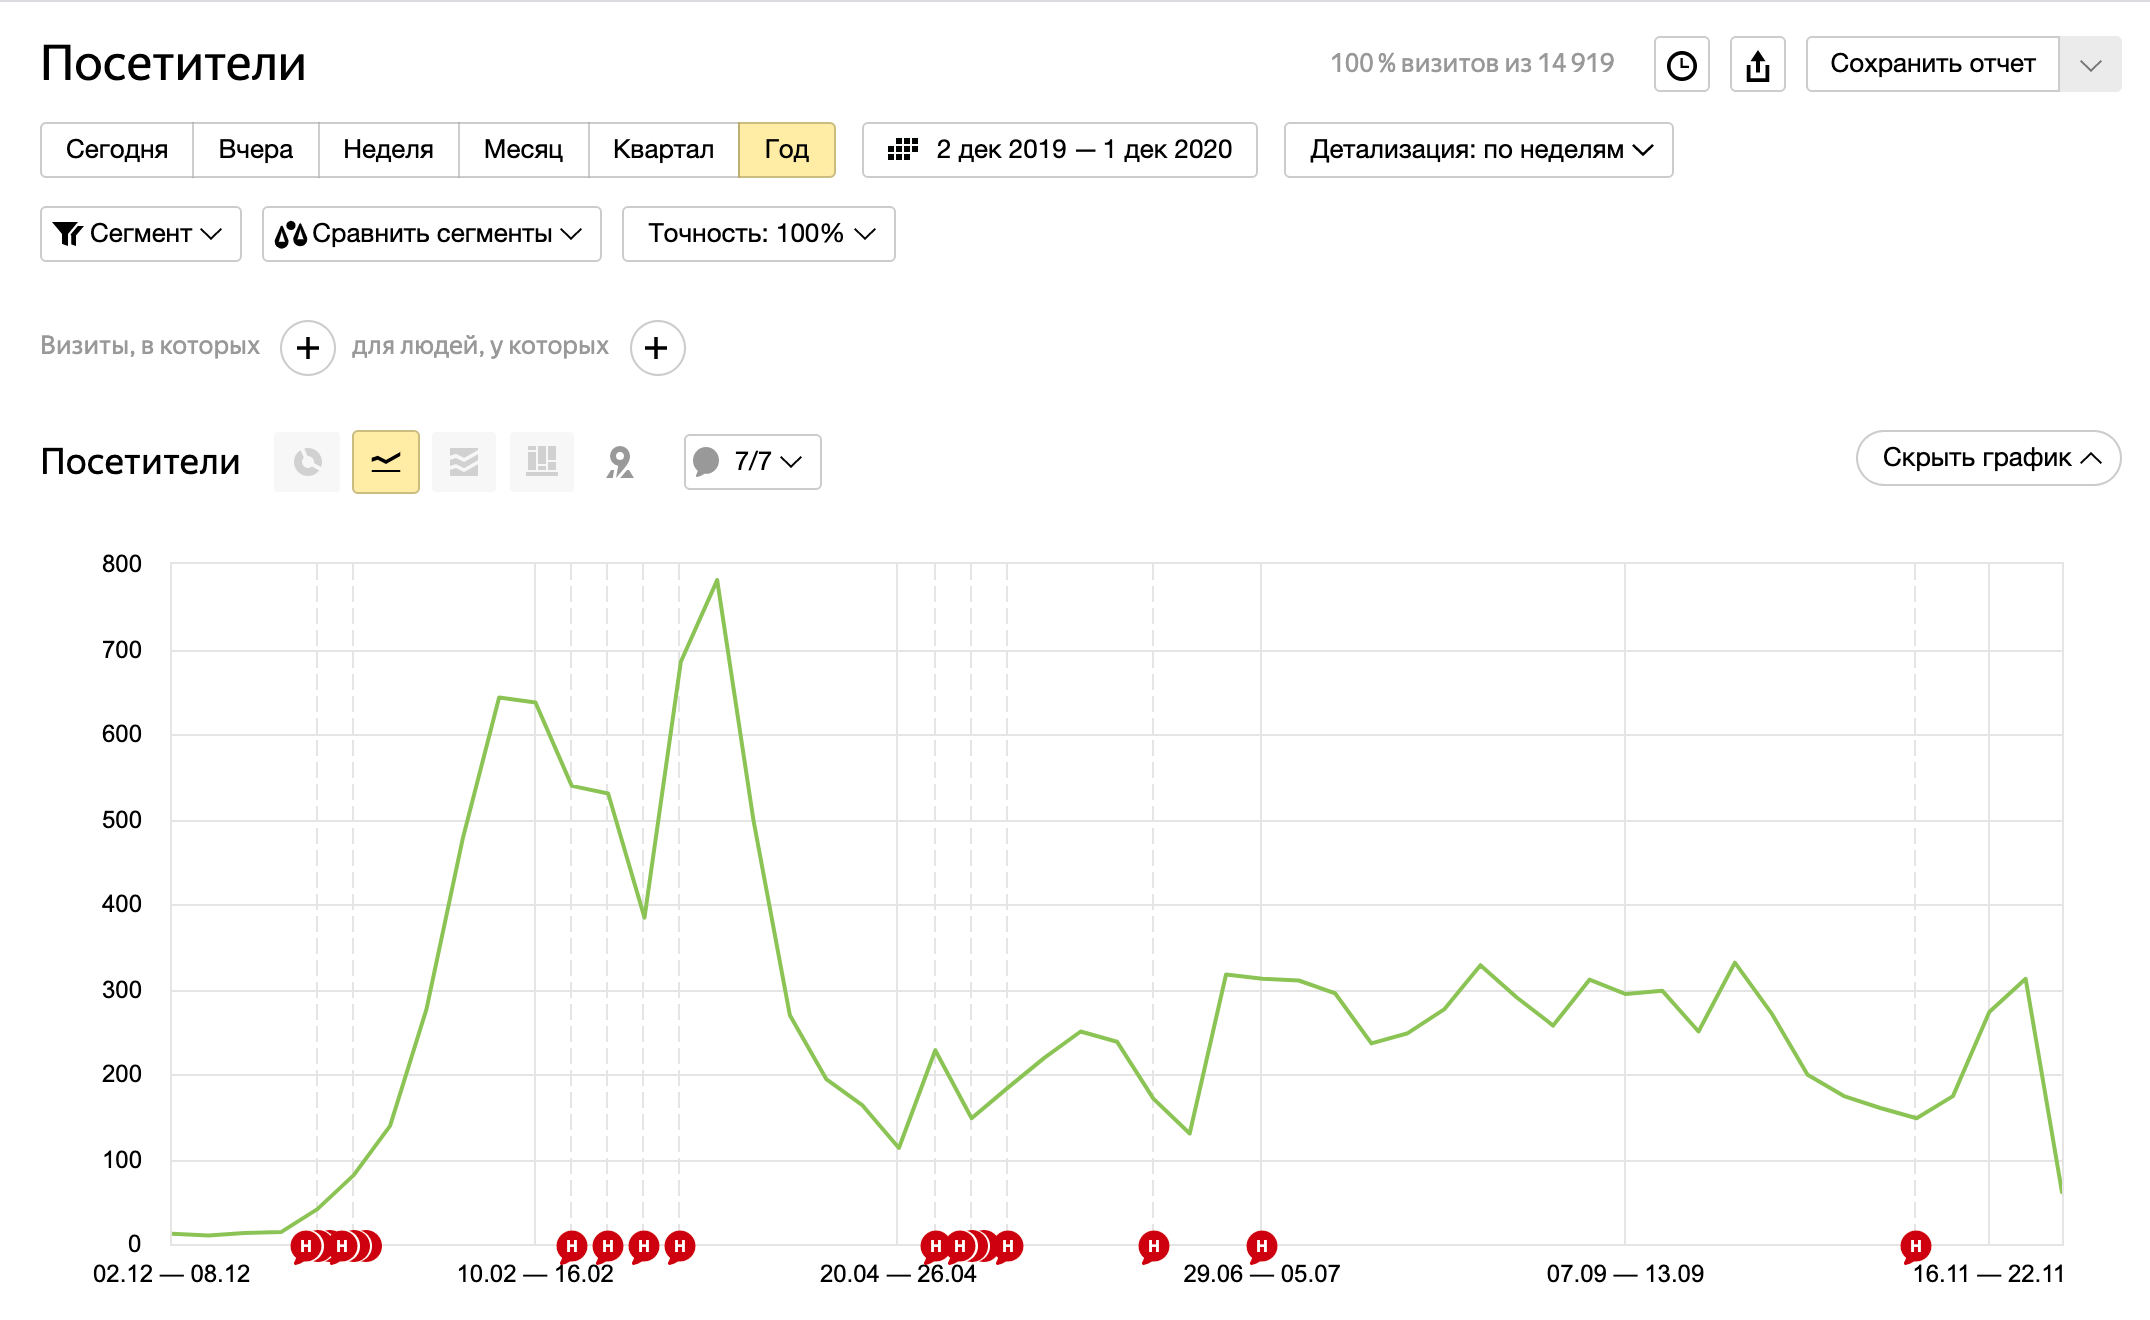Open the 'Сегмент' filter dropdown
This screenshot has height=1320, width=2150.
[140, 234]
